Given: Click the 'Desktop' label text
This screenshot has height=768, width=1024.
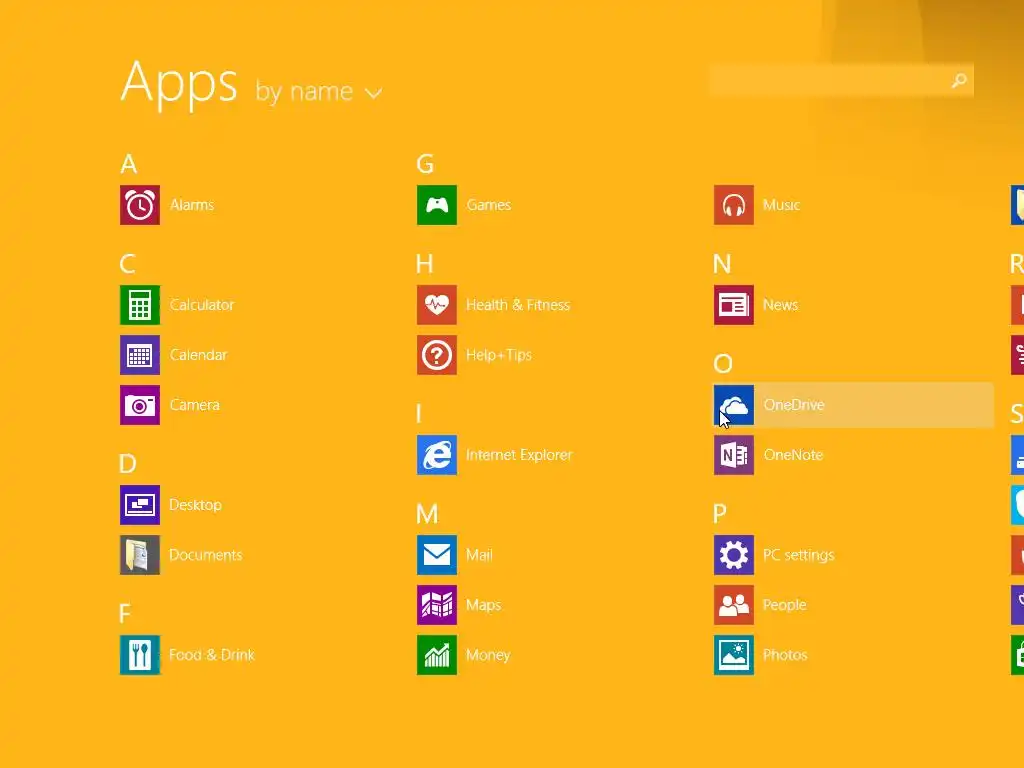Looking at the screenshot, I should coord(195,505).
